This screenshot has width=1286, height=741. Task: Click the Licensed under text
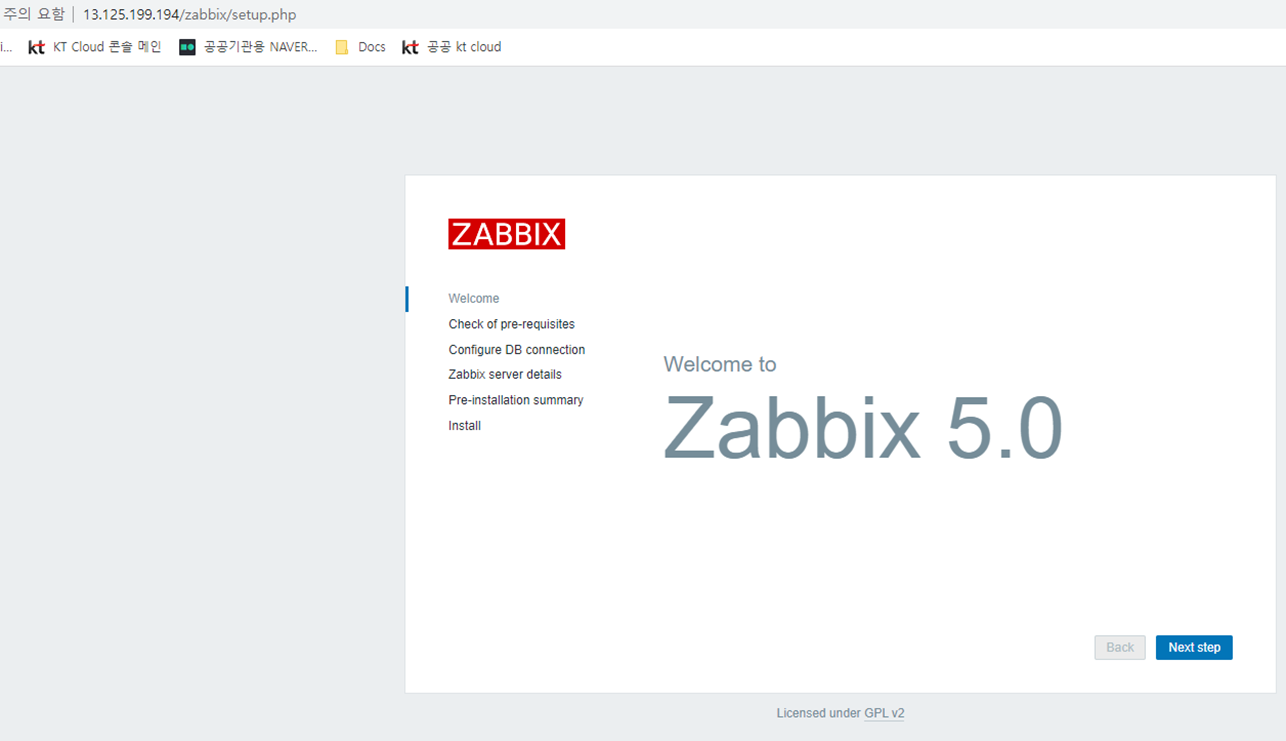click(818, 713)
